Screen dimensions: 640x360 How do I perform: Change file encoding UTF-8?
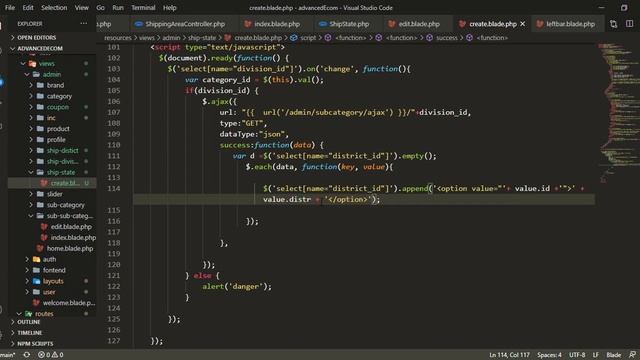coord(577,355)
